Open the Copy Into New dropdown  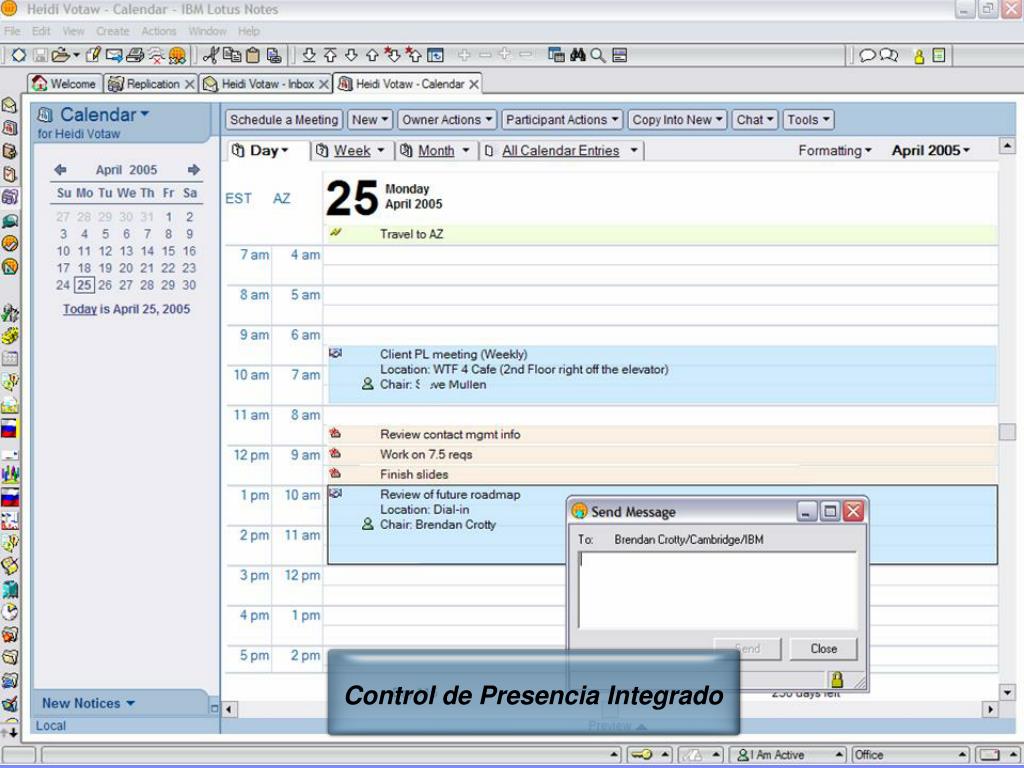point(677,120)
